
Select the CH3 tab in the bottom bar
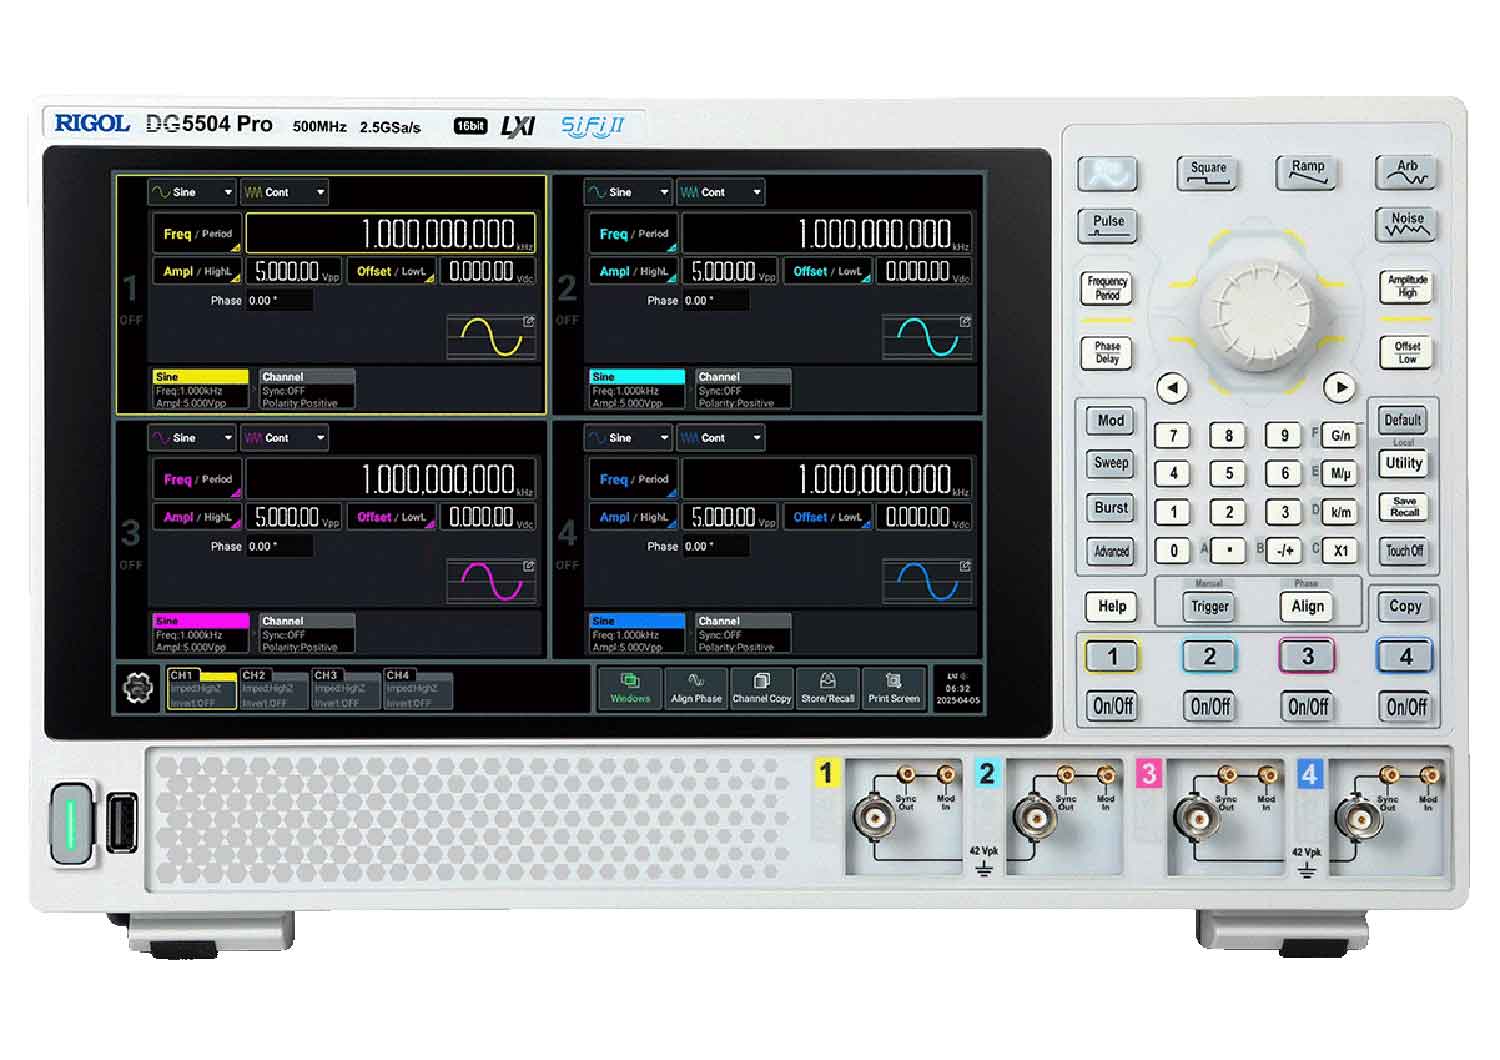[x=345, y=689]
